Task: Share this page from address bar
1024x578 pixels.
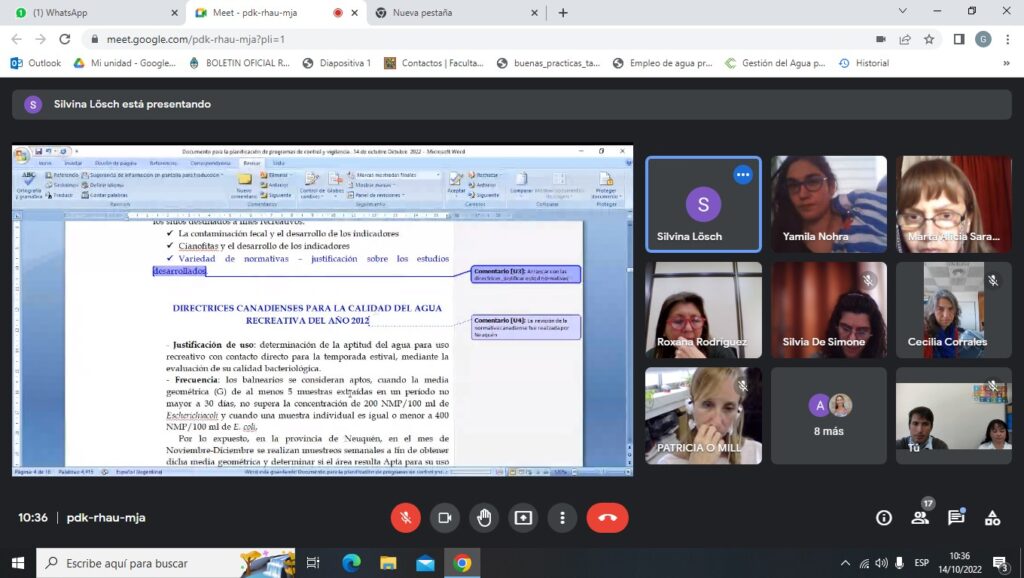Action: click(x=905, y=39)
